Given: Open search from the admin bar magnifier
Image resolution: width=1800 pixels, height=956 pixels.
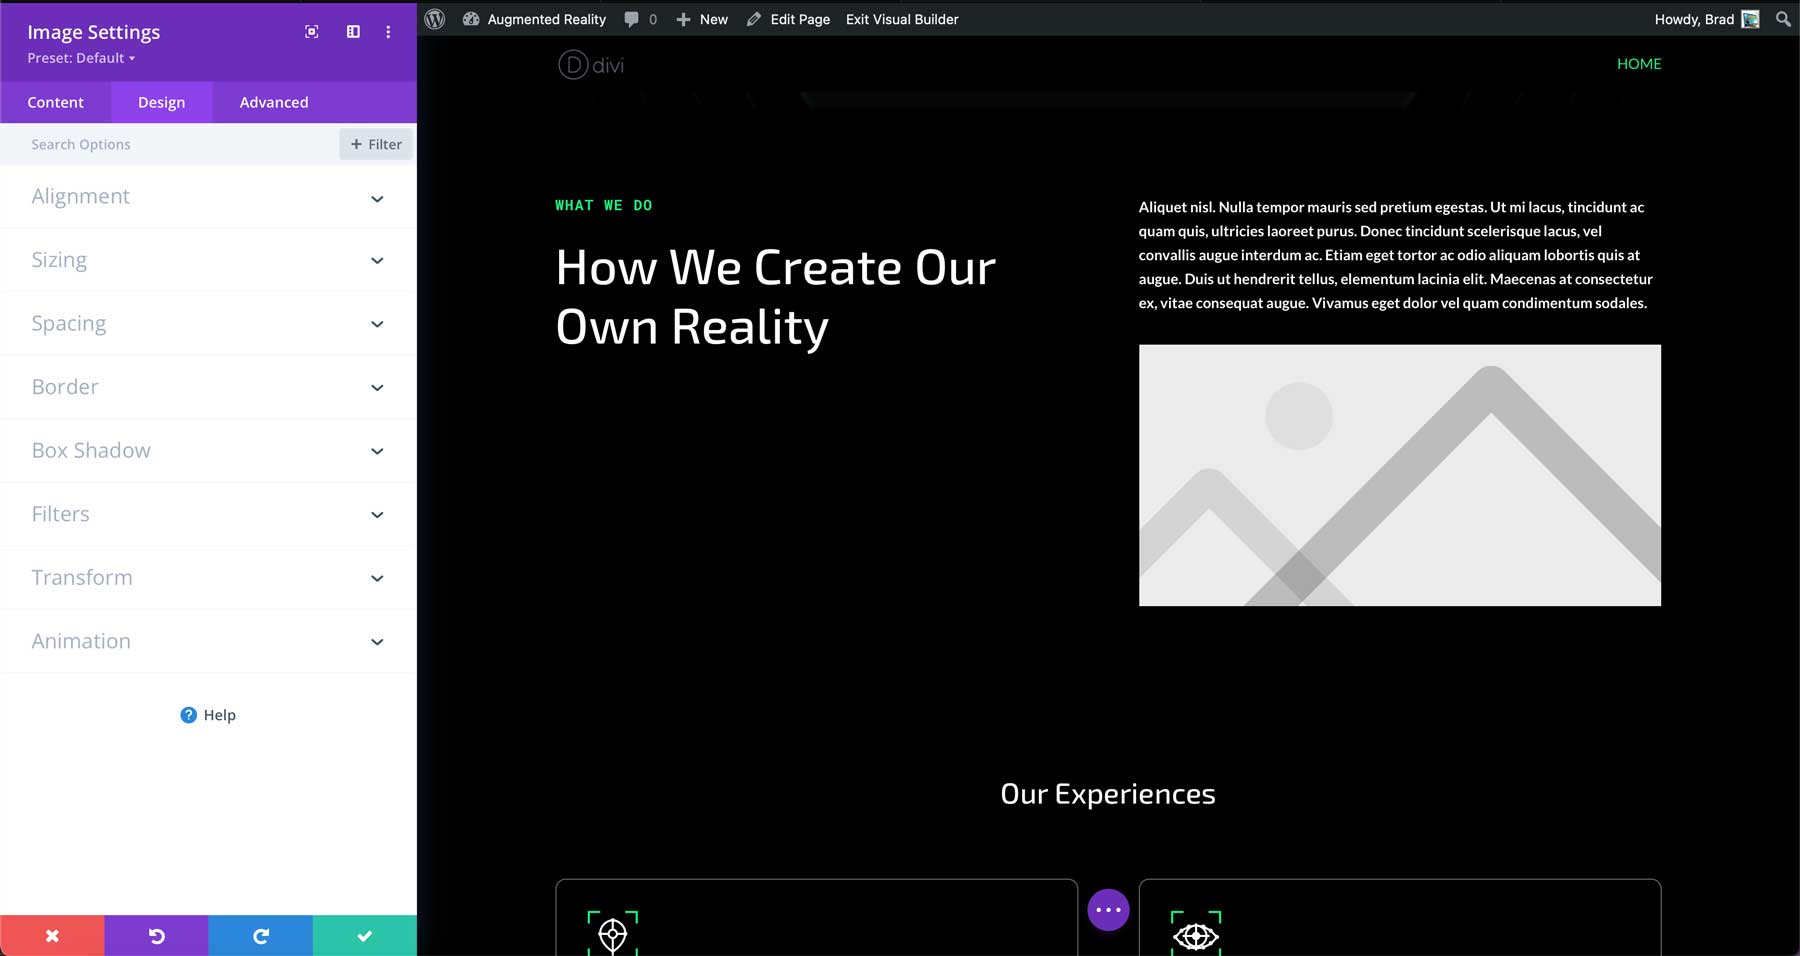Looking at the screenshot, I should coord(1782,18).
